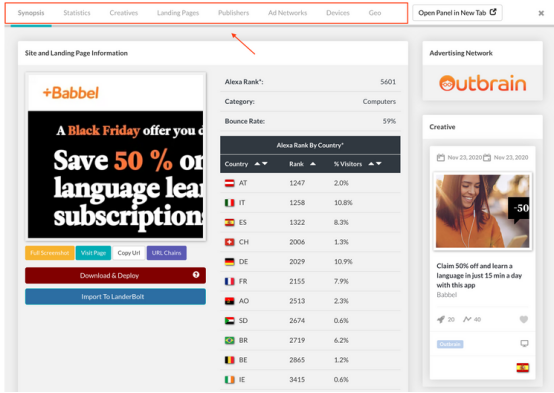The height and width of the screenshot is (393, 554).
Task: Click the Full Screenshot button
Action: click(50, 253)
